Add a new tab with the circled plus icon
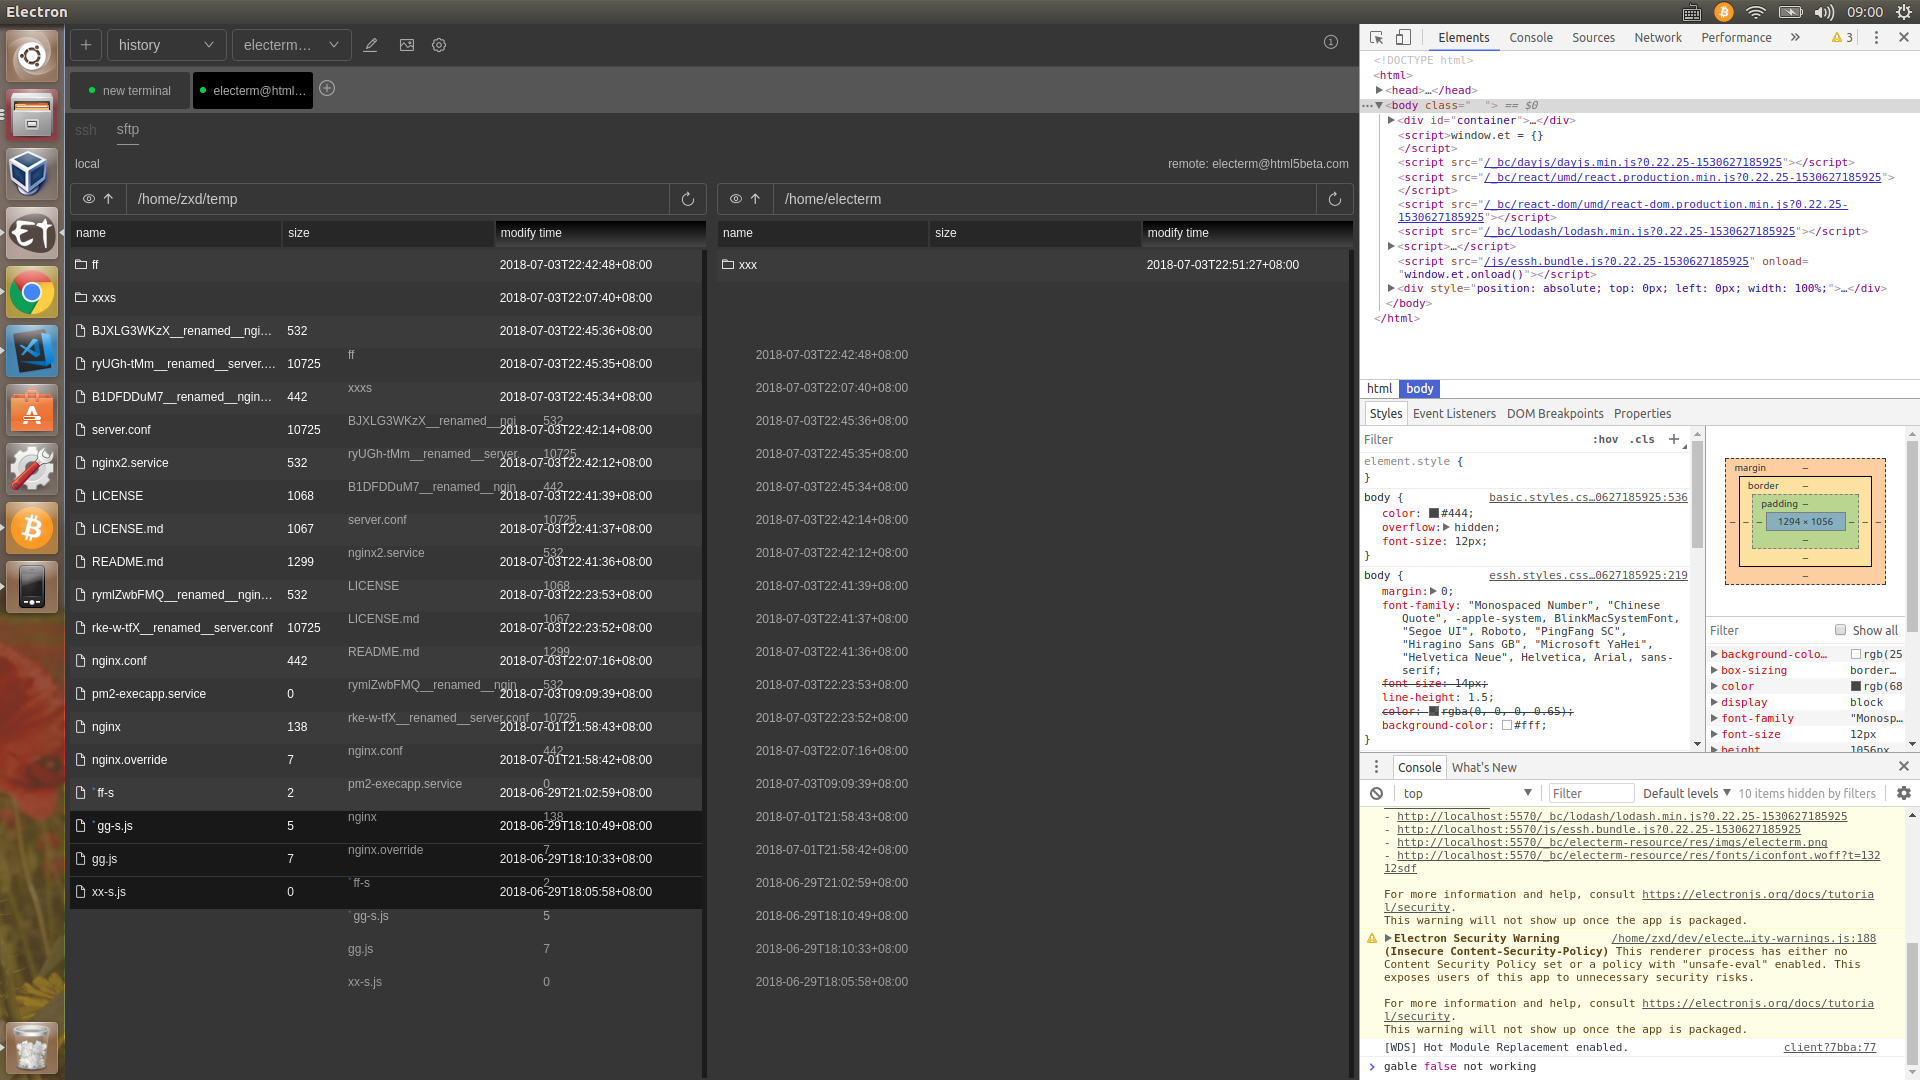1920x1080 pixels. pyautogui.click(x=327, y=89)
